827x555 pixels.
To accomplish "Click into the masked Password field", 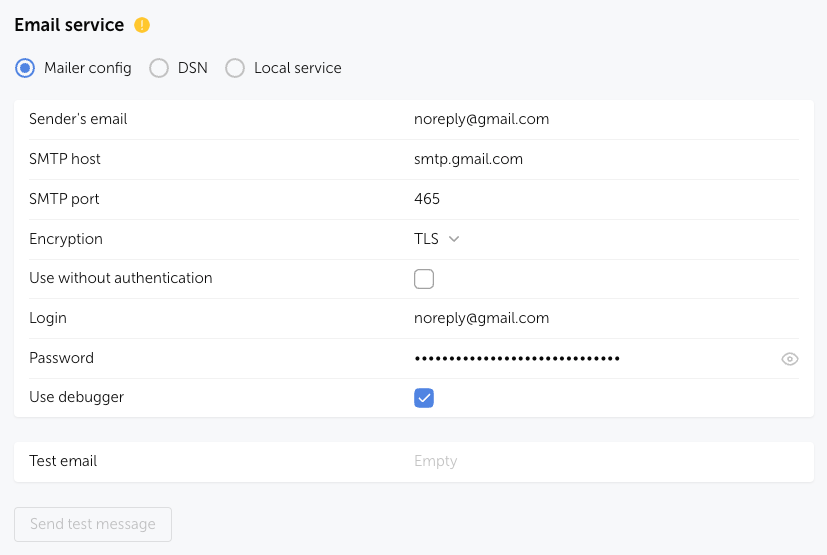I will click(517, 358).
